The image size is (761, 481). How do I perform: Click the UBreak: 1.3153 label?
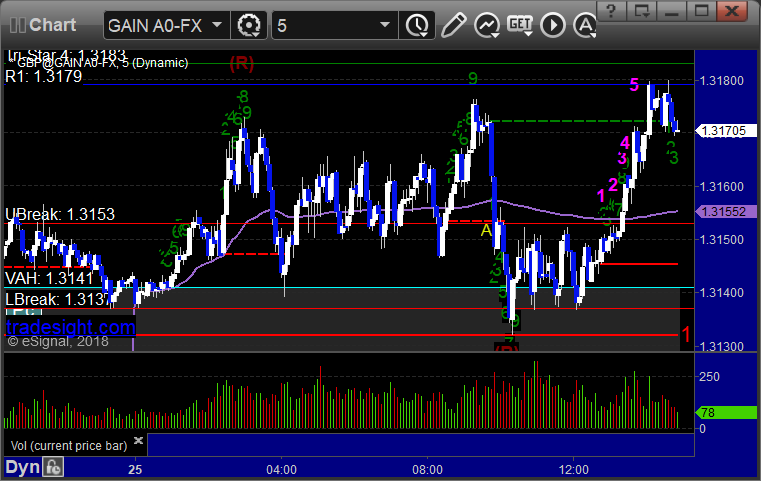[60, 214]
